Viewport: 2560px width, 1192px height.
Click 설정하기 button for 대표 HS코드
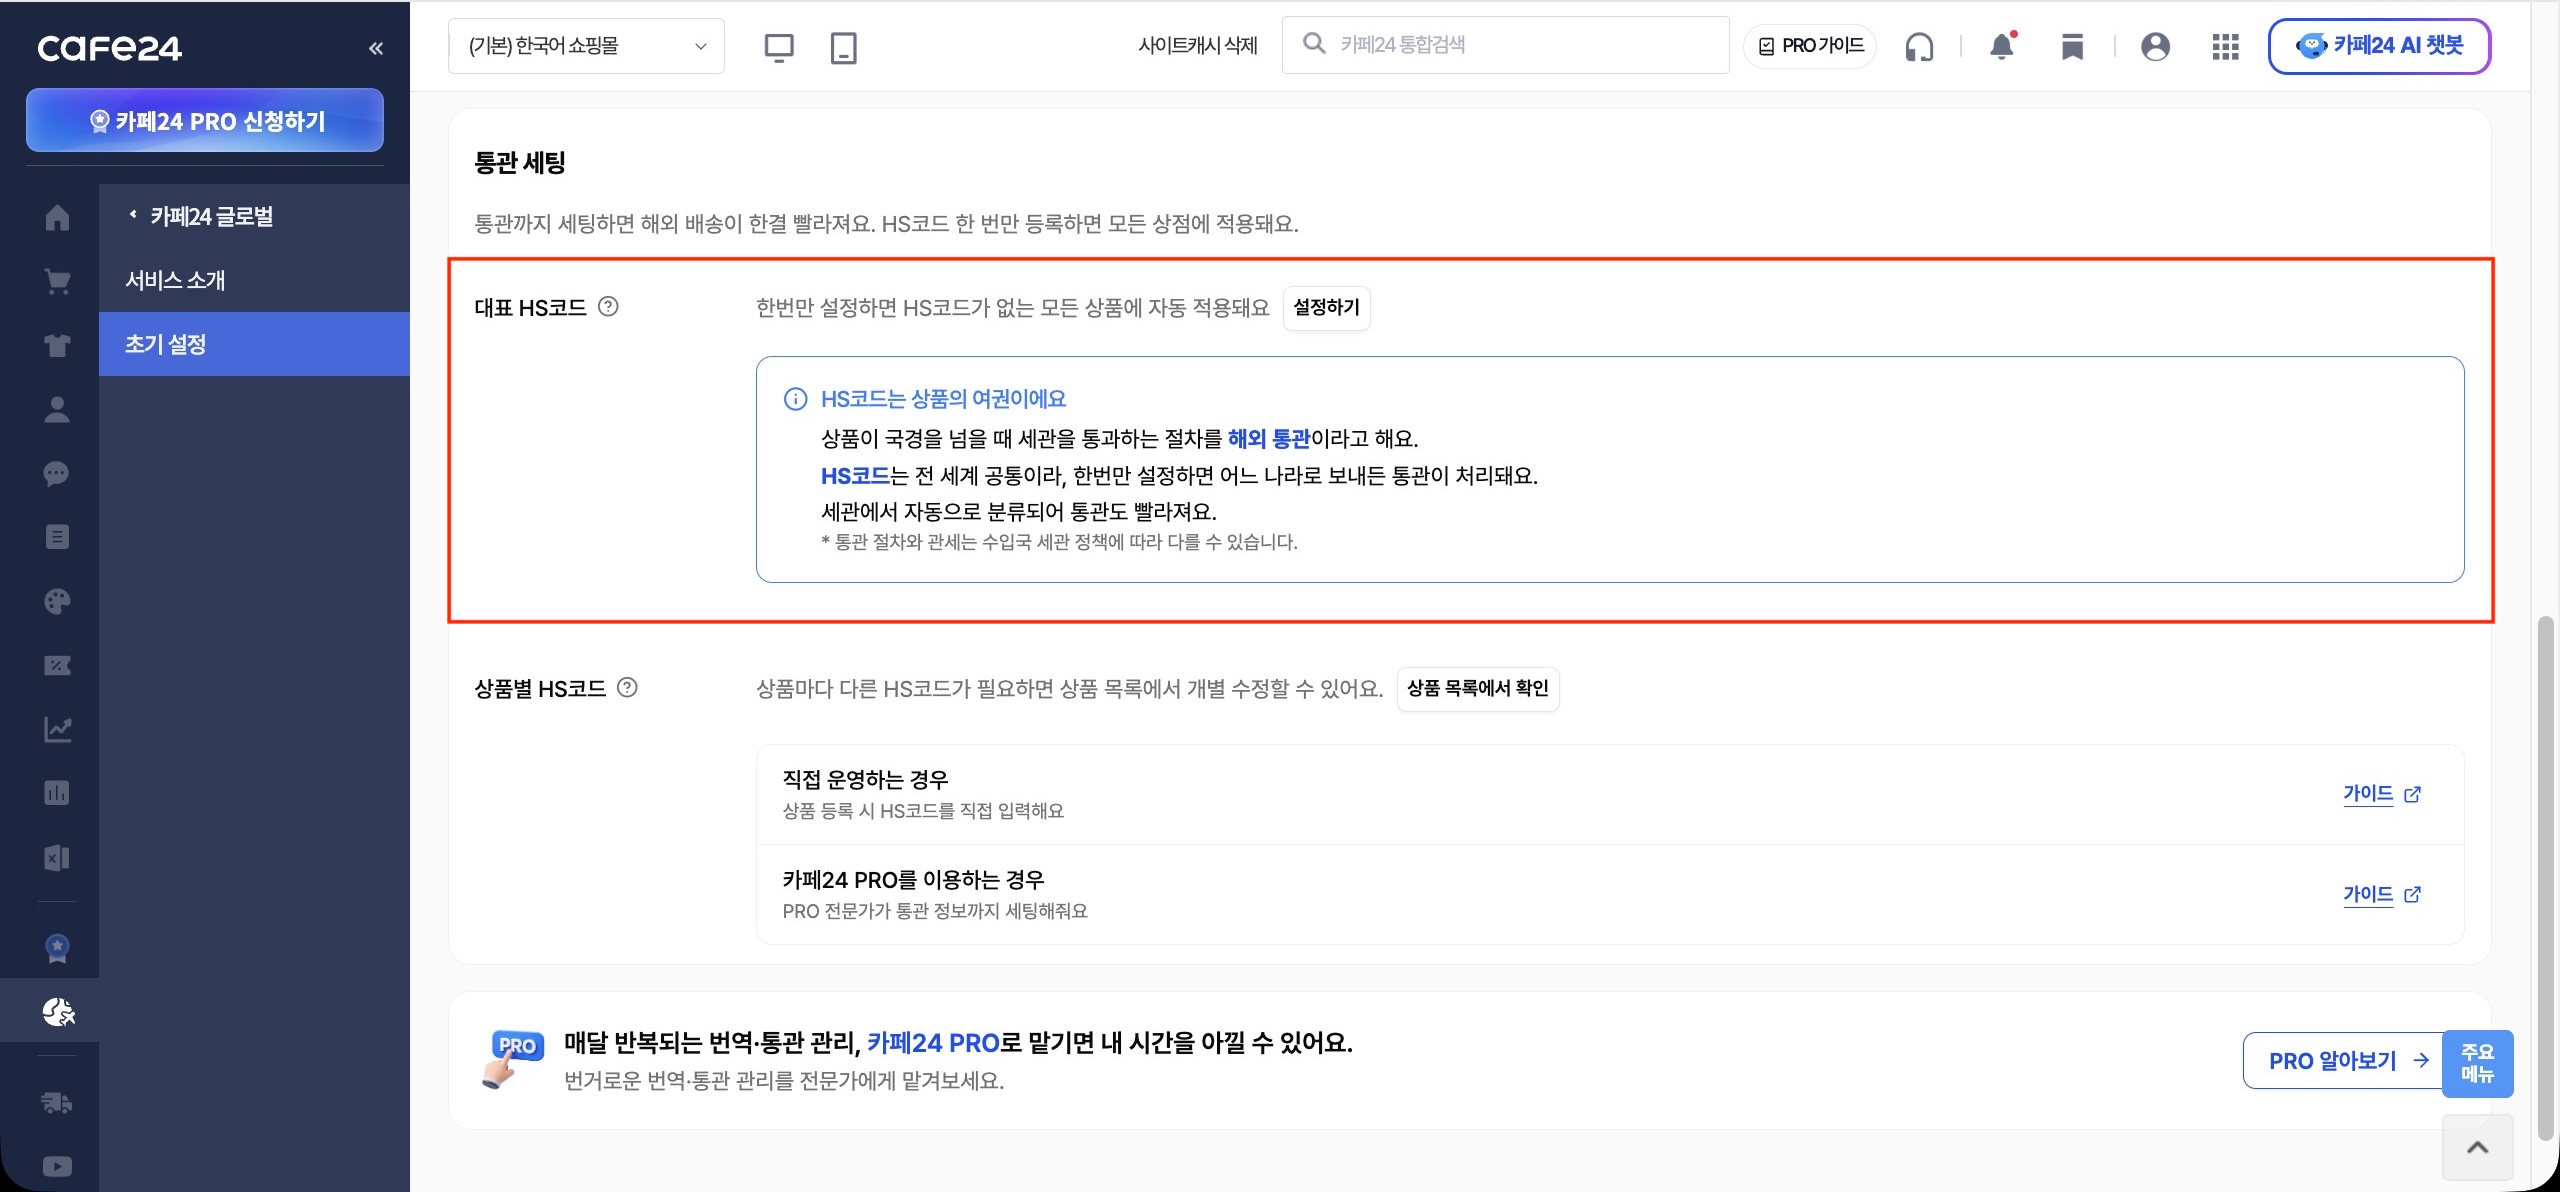point(1326,307)
